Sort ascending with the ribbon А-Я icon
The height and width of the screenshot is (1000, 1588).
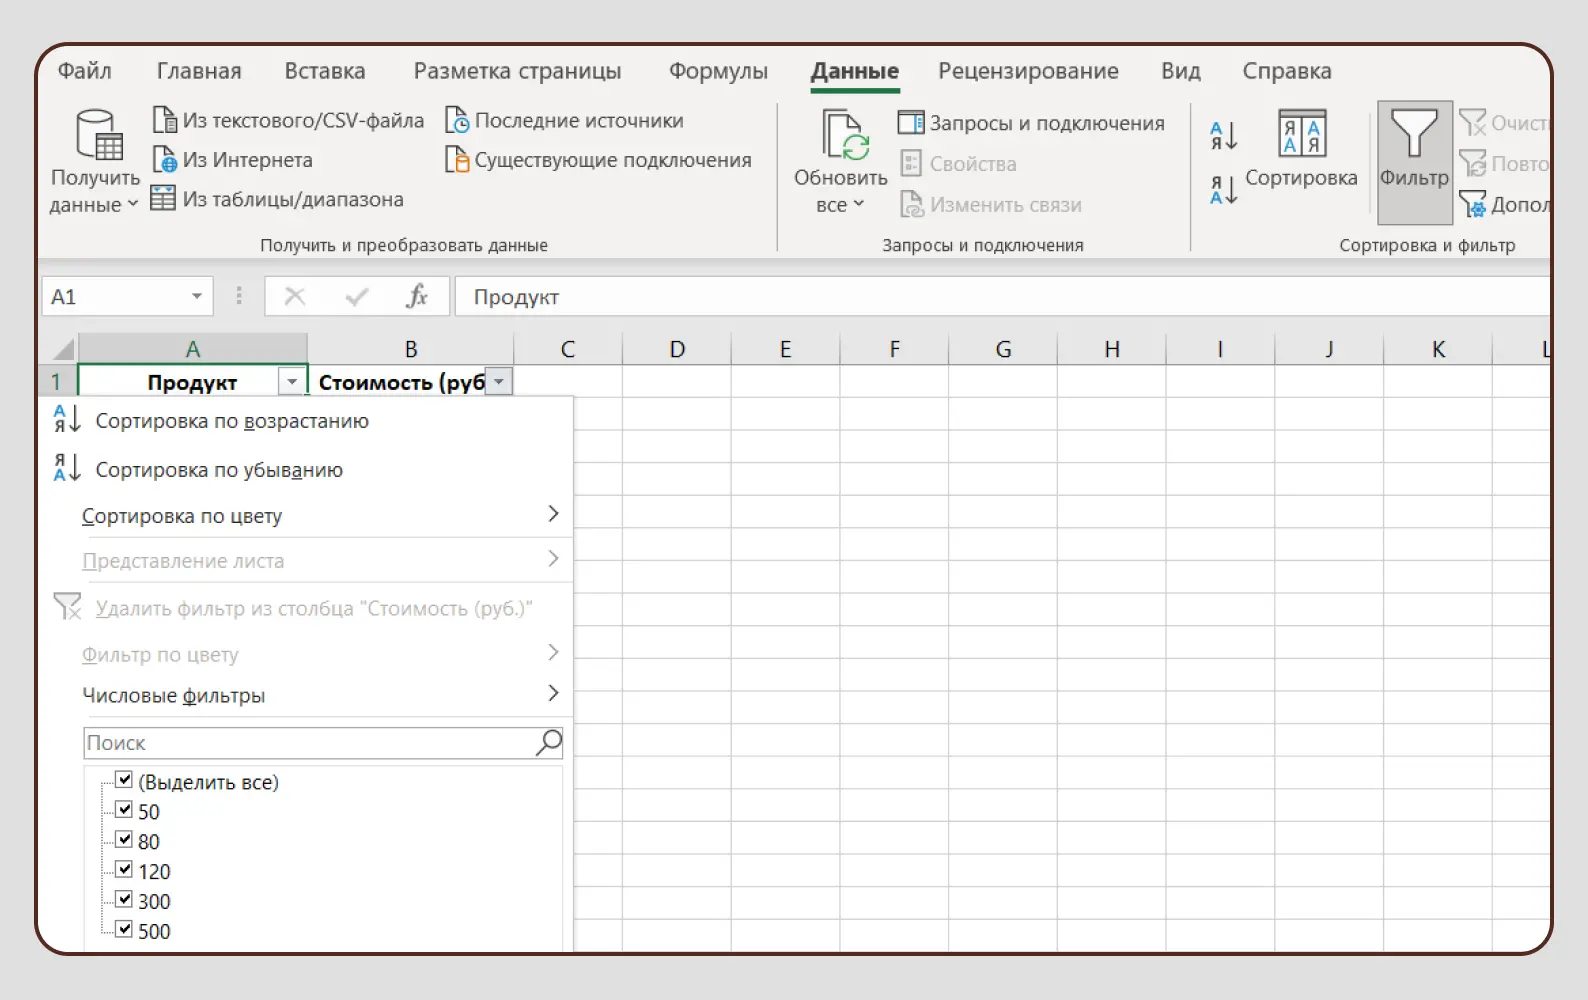click(x=1223, y=136)
